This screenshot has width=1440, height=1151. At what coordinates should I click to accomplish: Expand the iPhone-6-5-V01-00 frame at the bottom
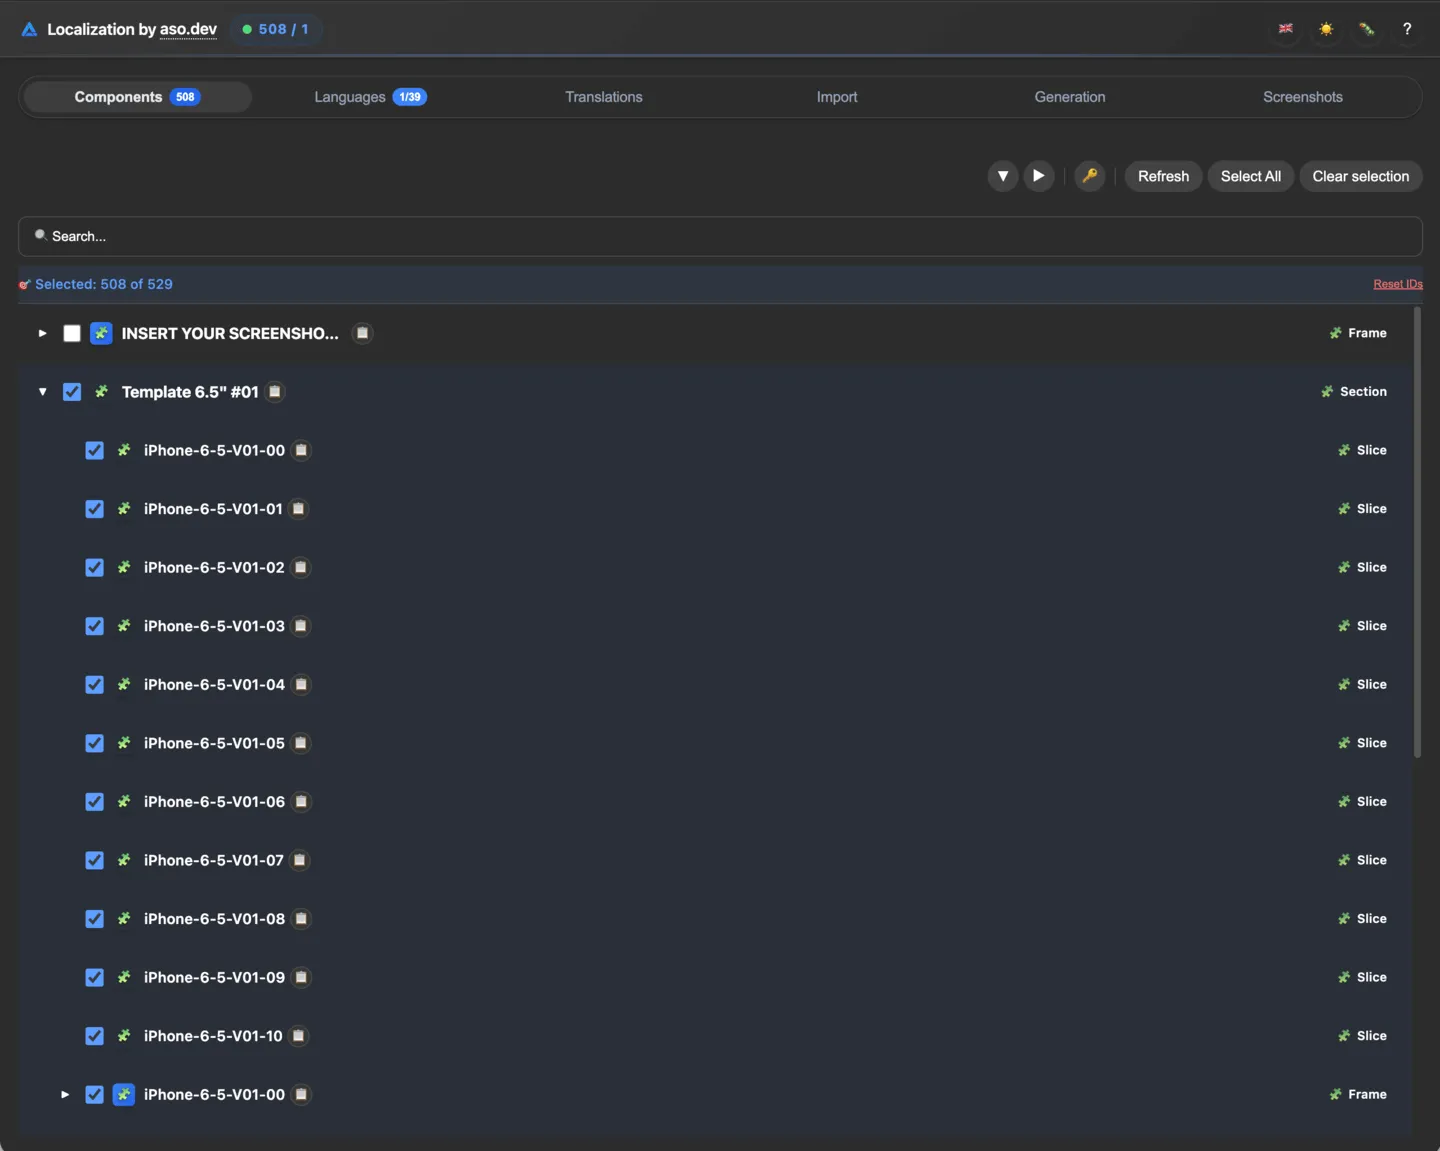[65, 1095]
